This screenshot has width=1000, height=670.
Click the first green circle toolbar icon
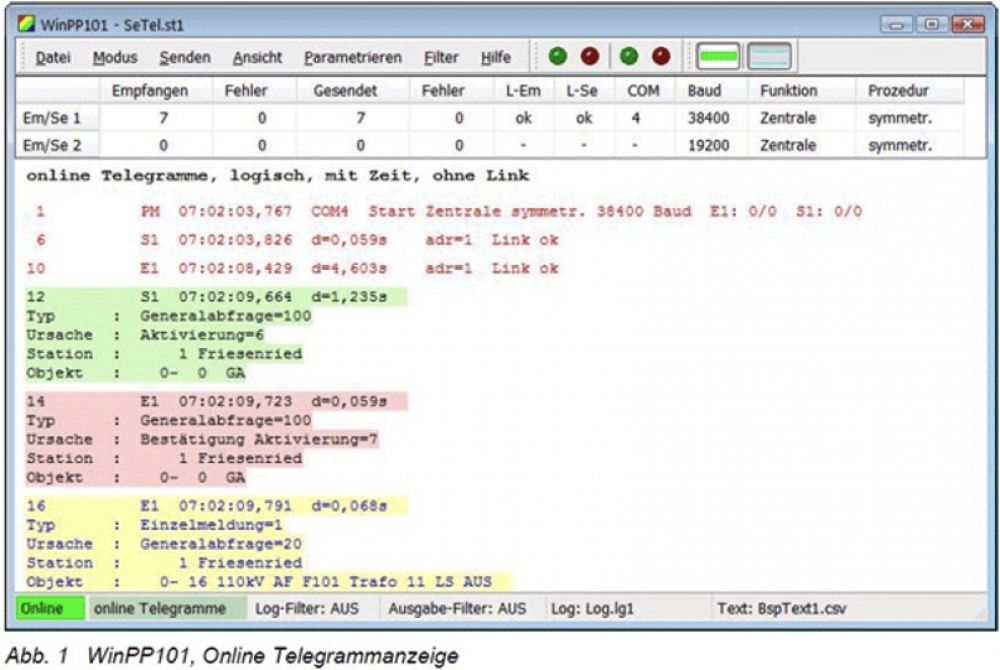coord(558,58)
